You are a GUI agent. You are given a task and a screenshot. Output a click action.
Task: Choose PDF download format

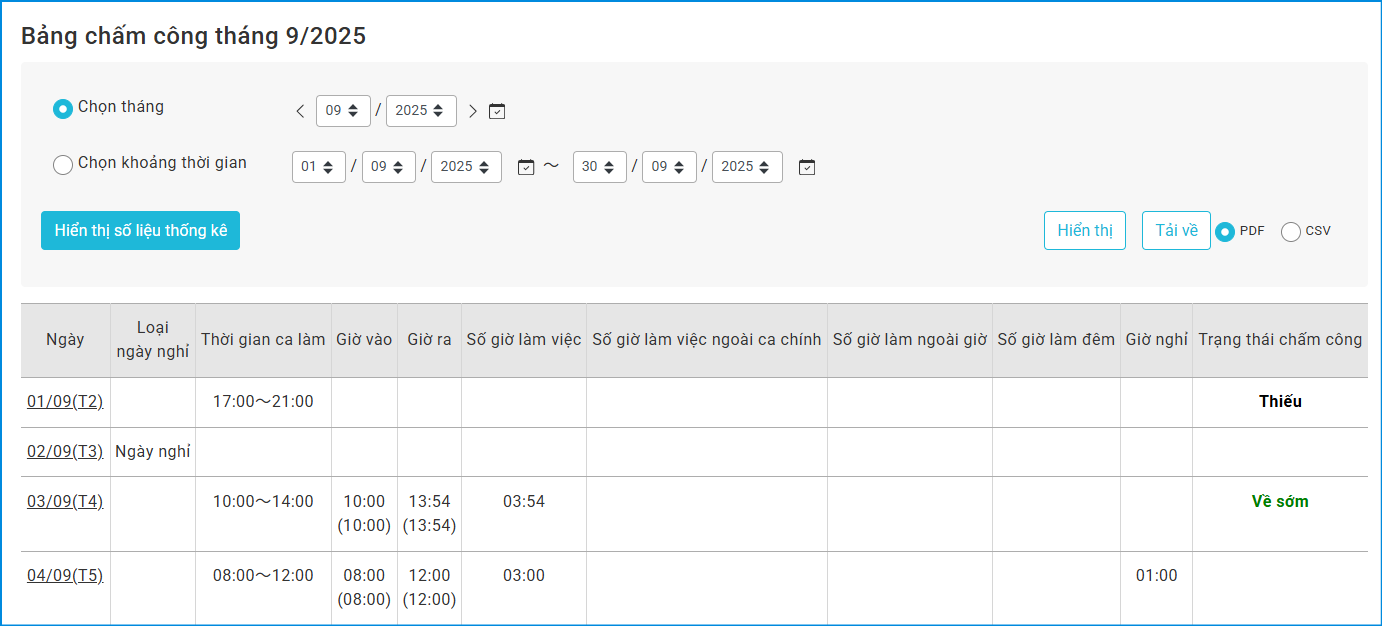point(1225,231)
